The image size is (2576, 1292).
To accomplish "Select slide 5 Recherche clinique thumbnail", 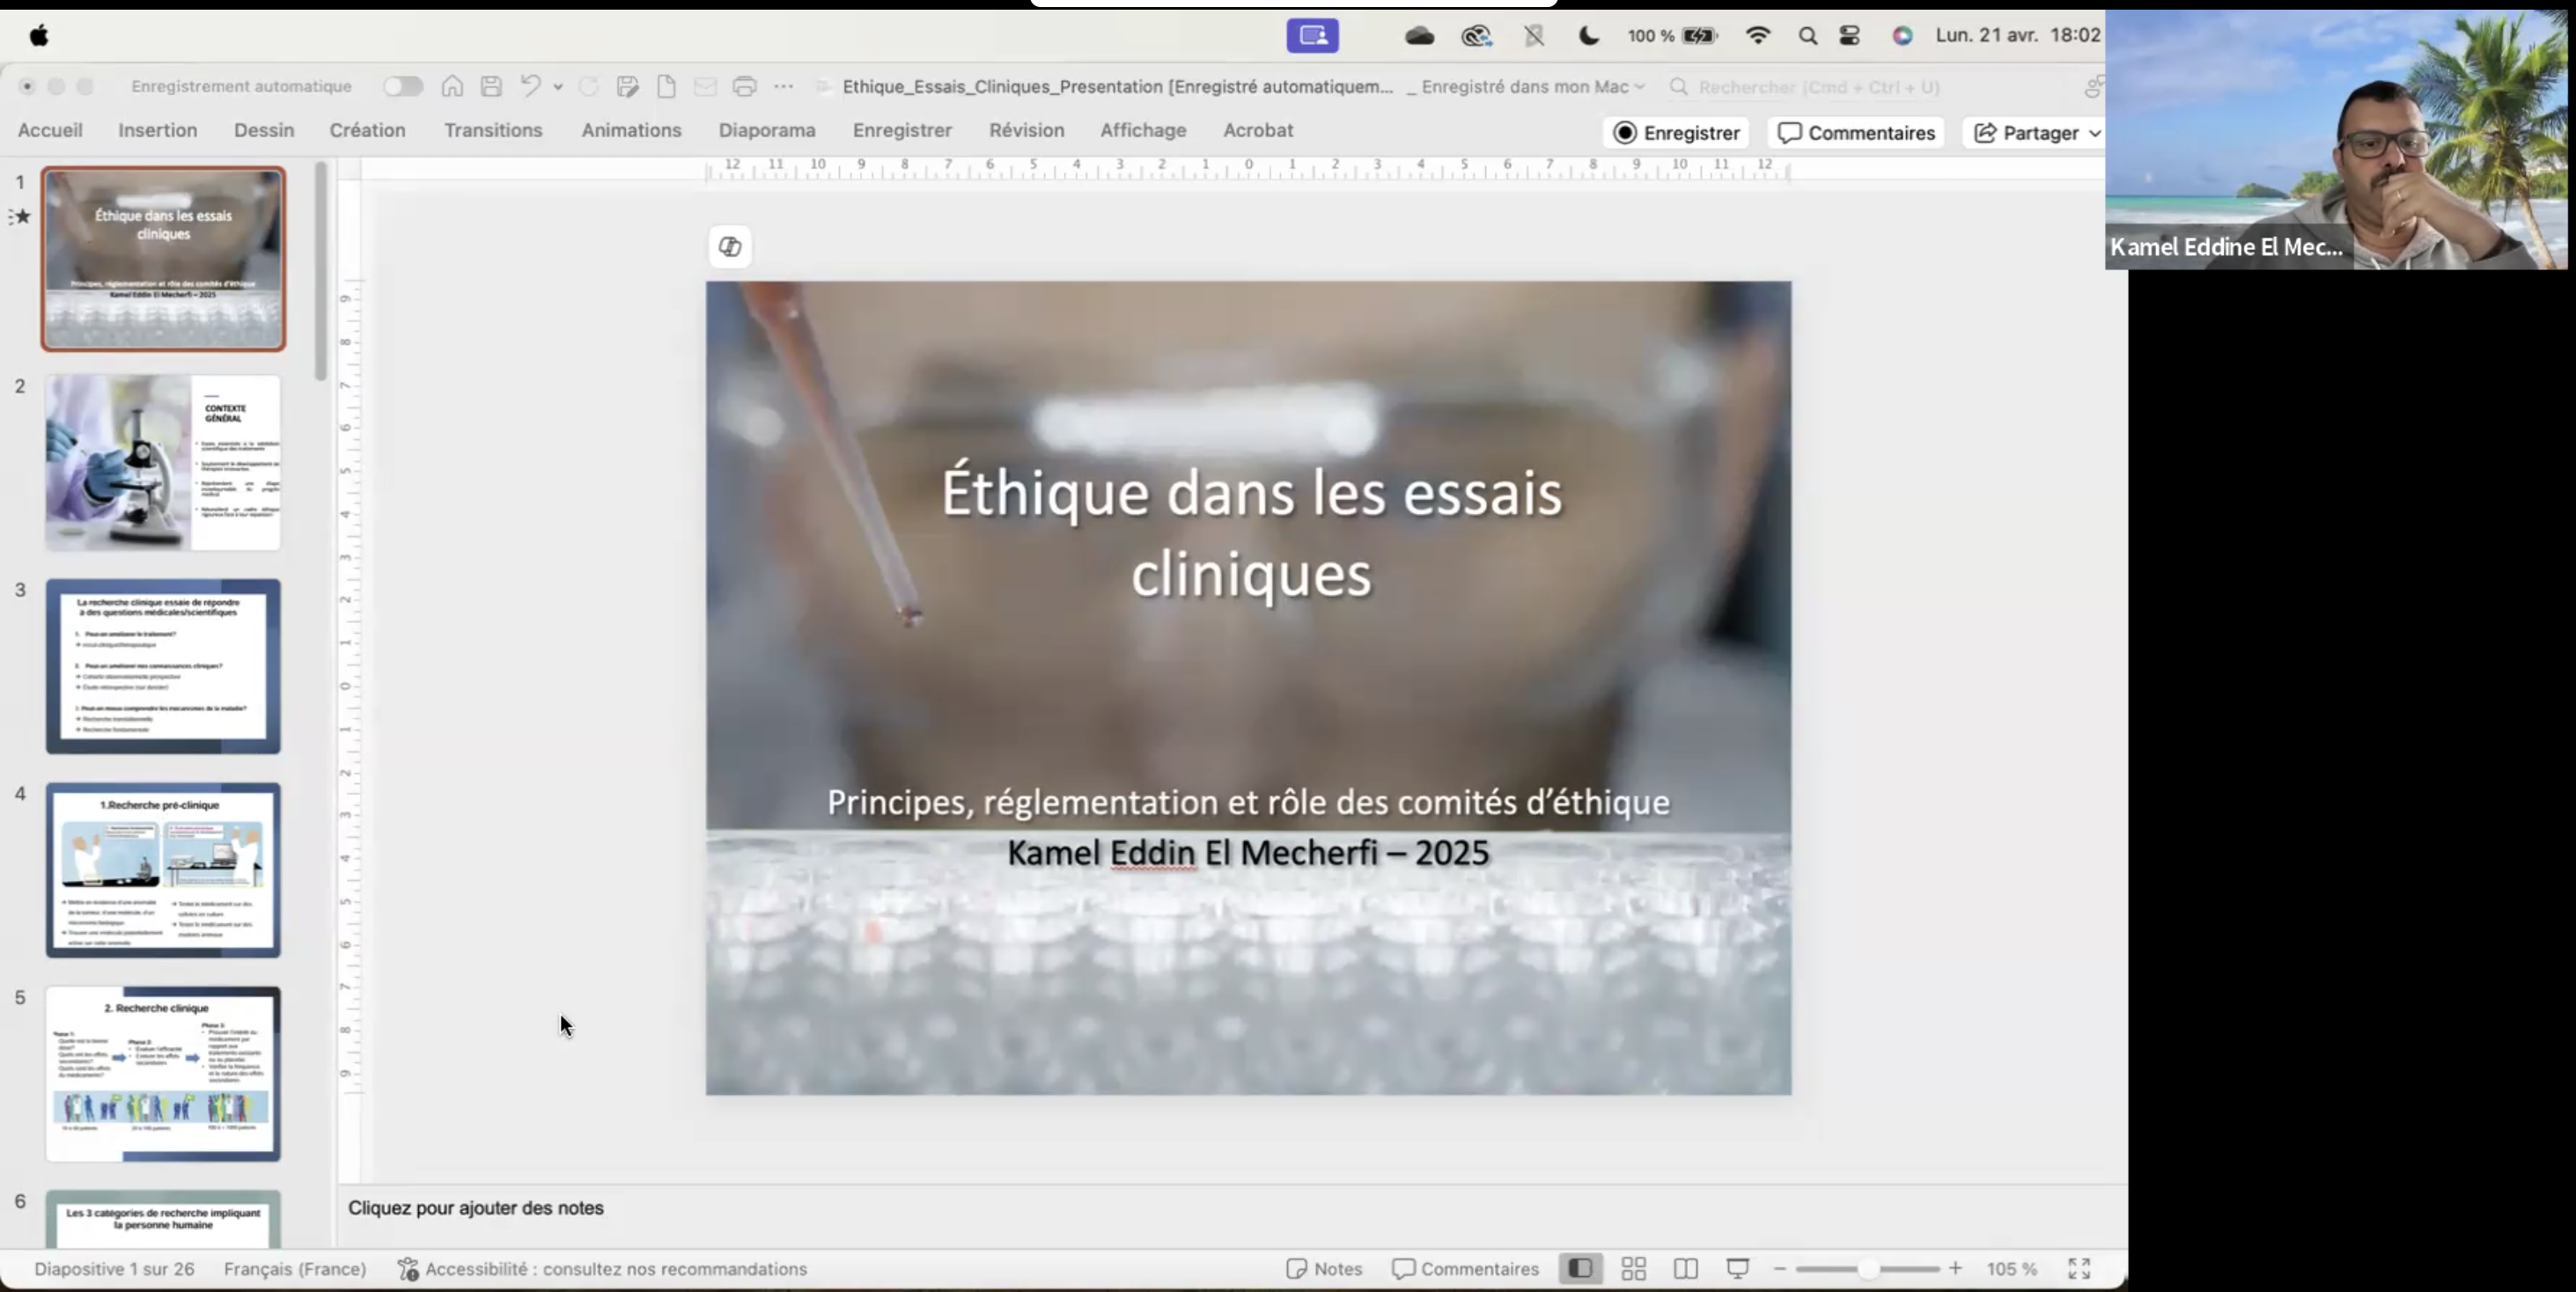I will point(163,1074).
